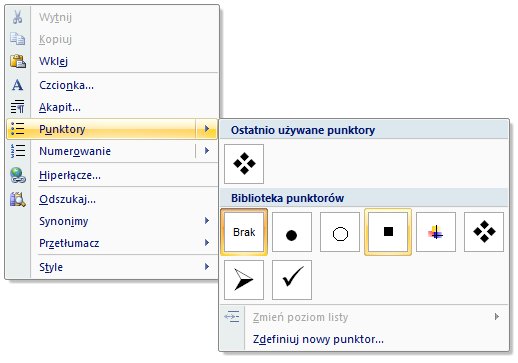Open the Przetłumacz submenu arrow
518x363 pixels.
(207, 243)
